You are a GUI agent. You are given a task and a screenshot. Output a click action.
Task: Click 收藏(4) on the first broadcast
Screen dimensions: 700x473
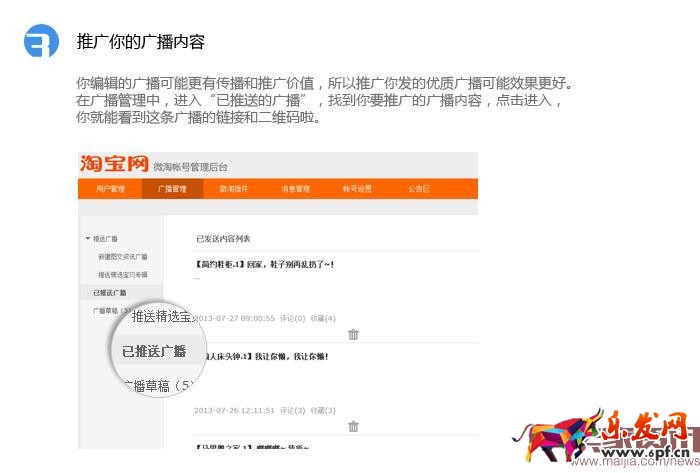click(x=323, y=318)
